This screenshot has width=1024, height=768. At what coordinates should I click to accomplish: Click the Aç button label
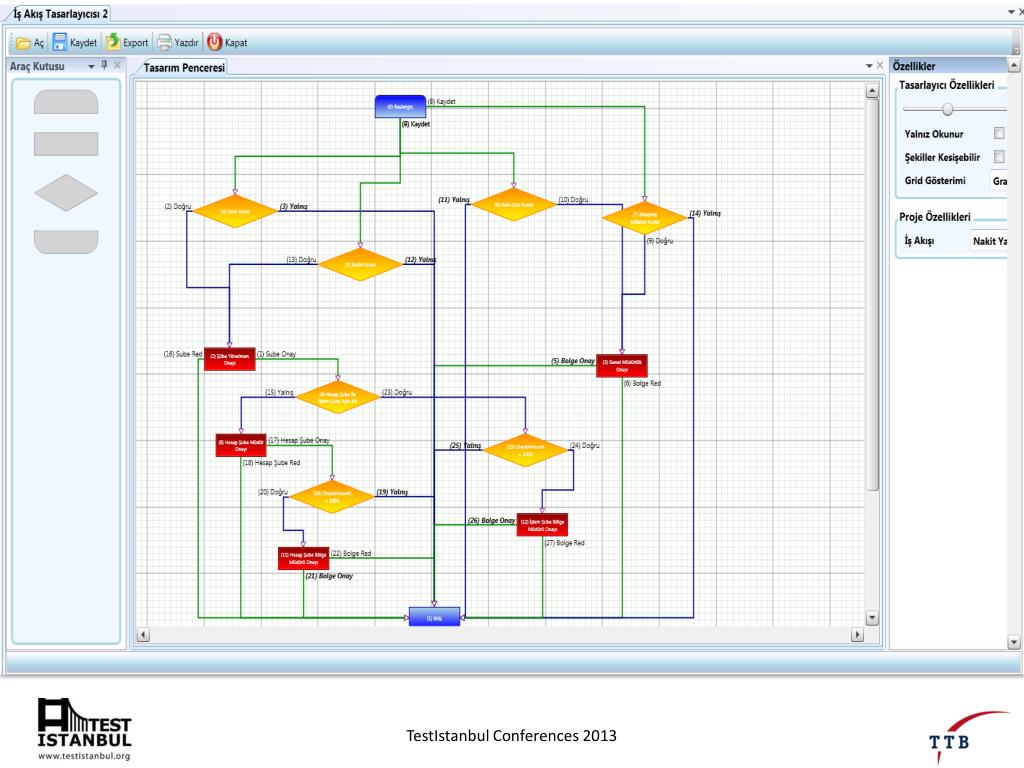tap(39, 43)
